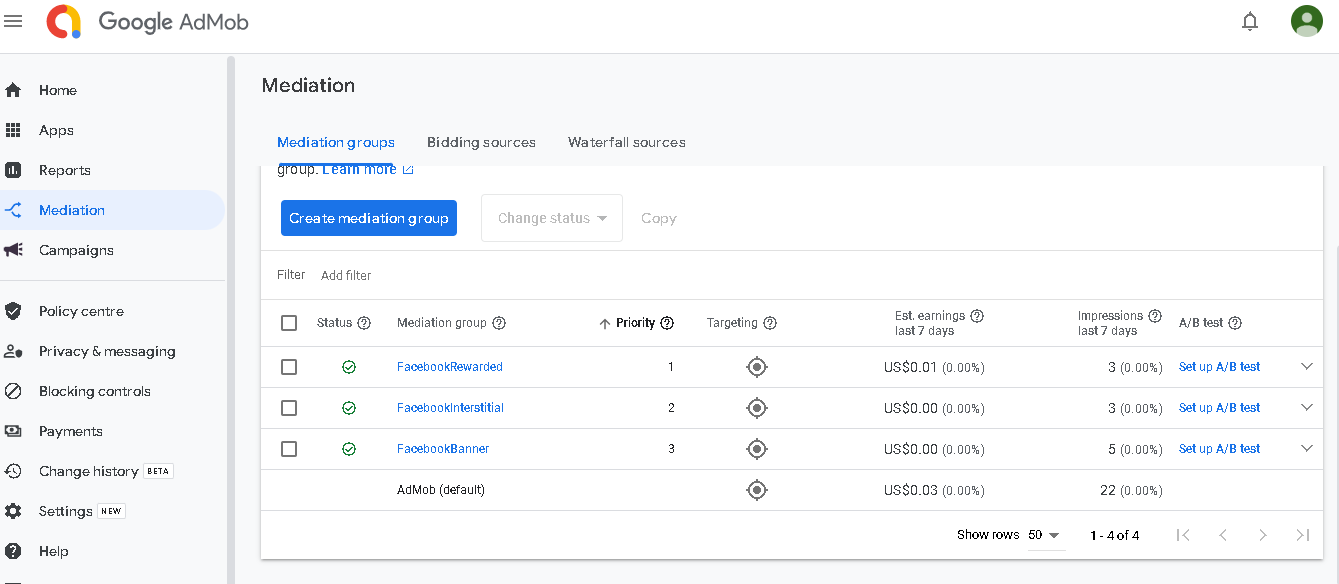Open the user account avatar
The width and height of the screenshot is (1339, 584).
coord(1306,21)
